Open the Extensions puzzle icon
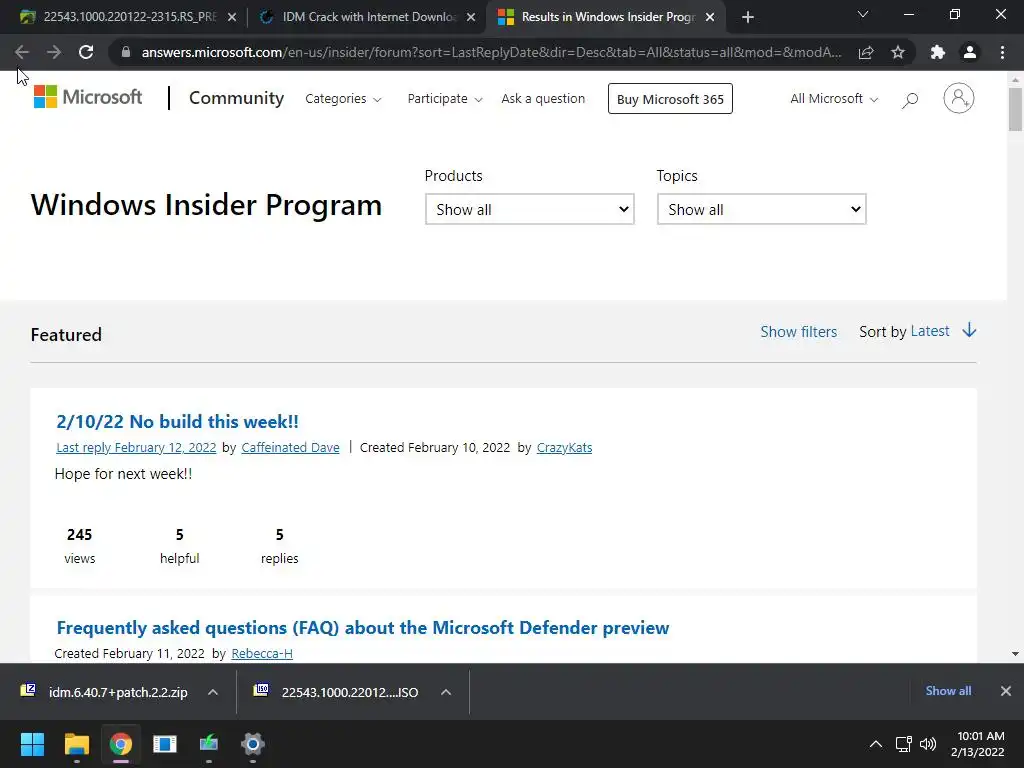 point(938,52)
